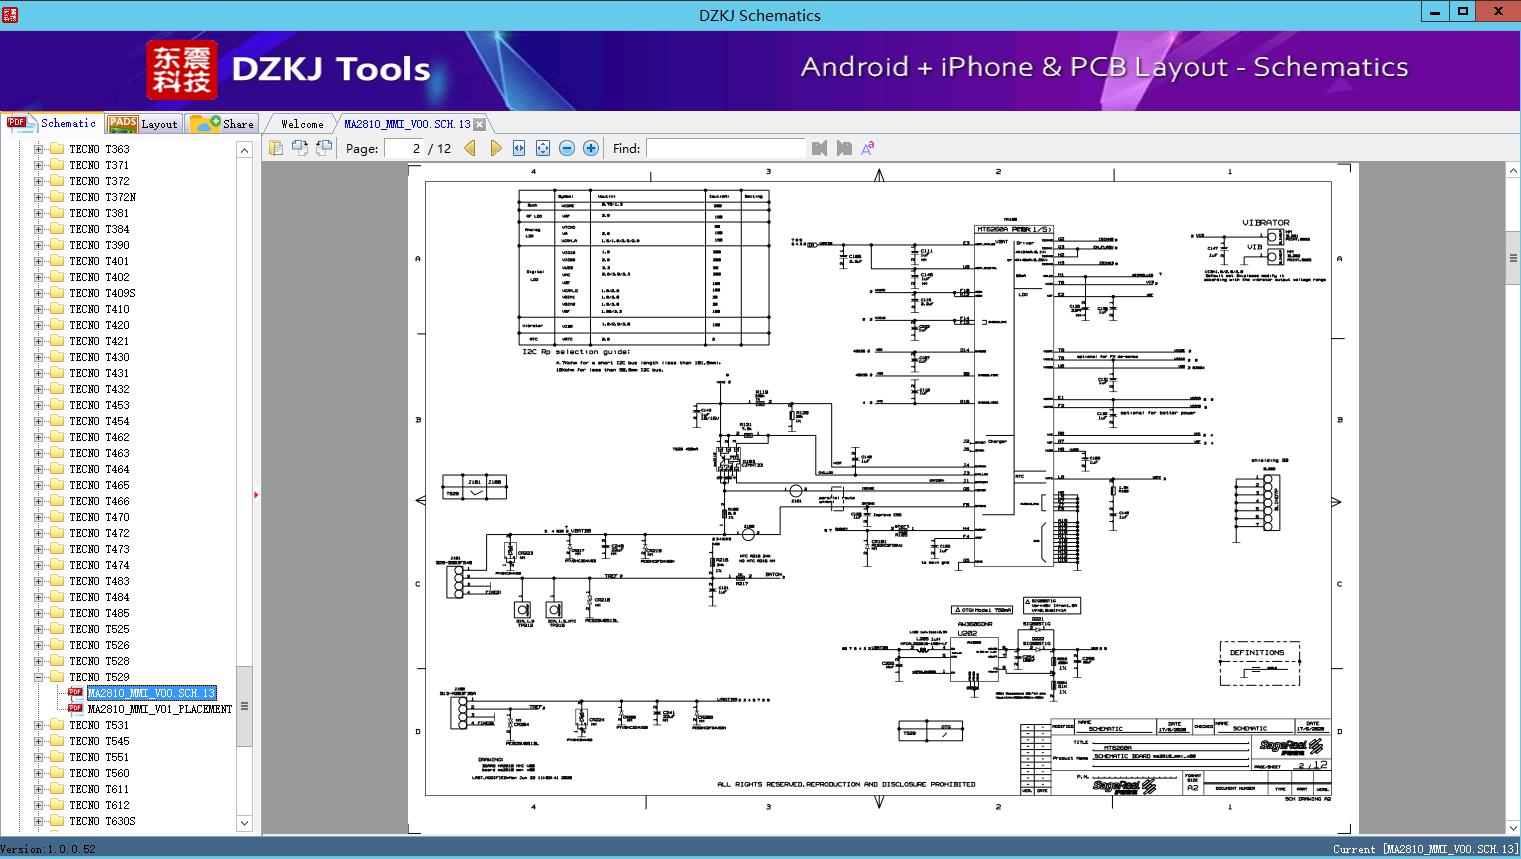Click the DZKJ Schematics app icon in title bar
This screenshot has width=1521, height=859.
pyautogui.click(x=11, y=14)
